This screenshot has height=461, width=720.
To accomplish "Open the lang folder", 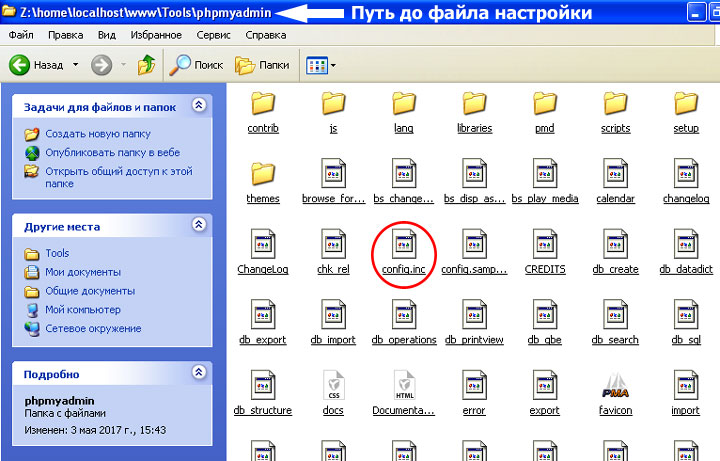I will pyautogui.click(x=404, y=112).
